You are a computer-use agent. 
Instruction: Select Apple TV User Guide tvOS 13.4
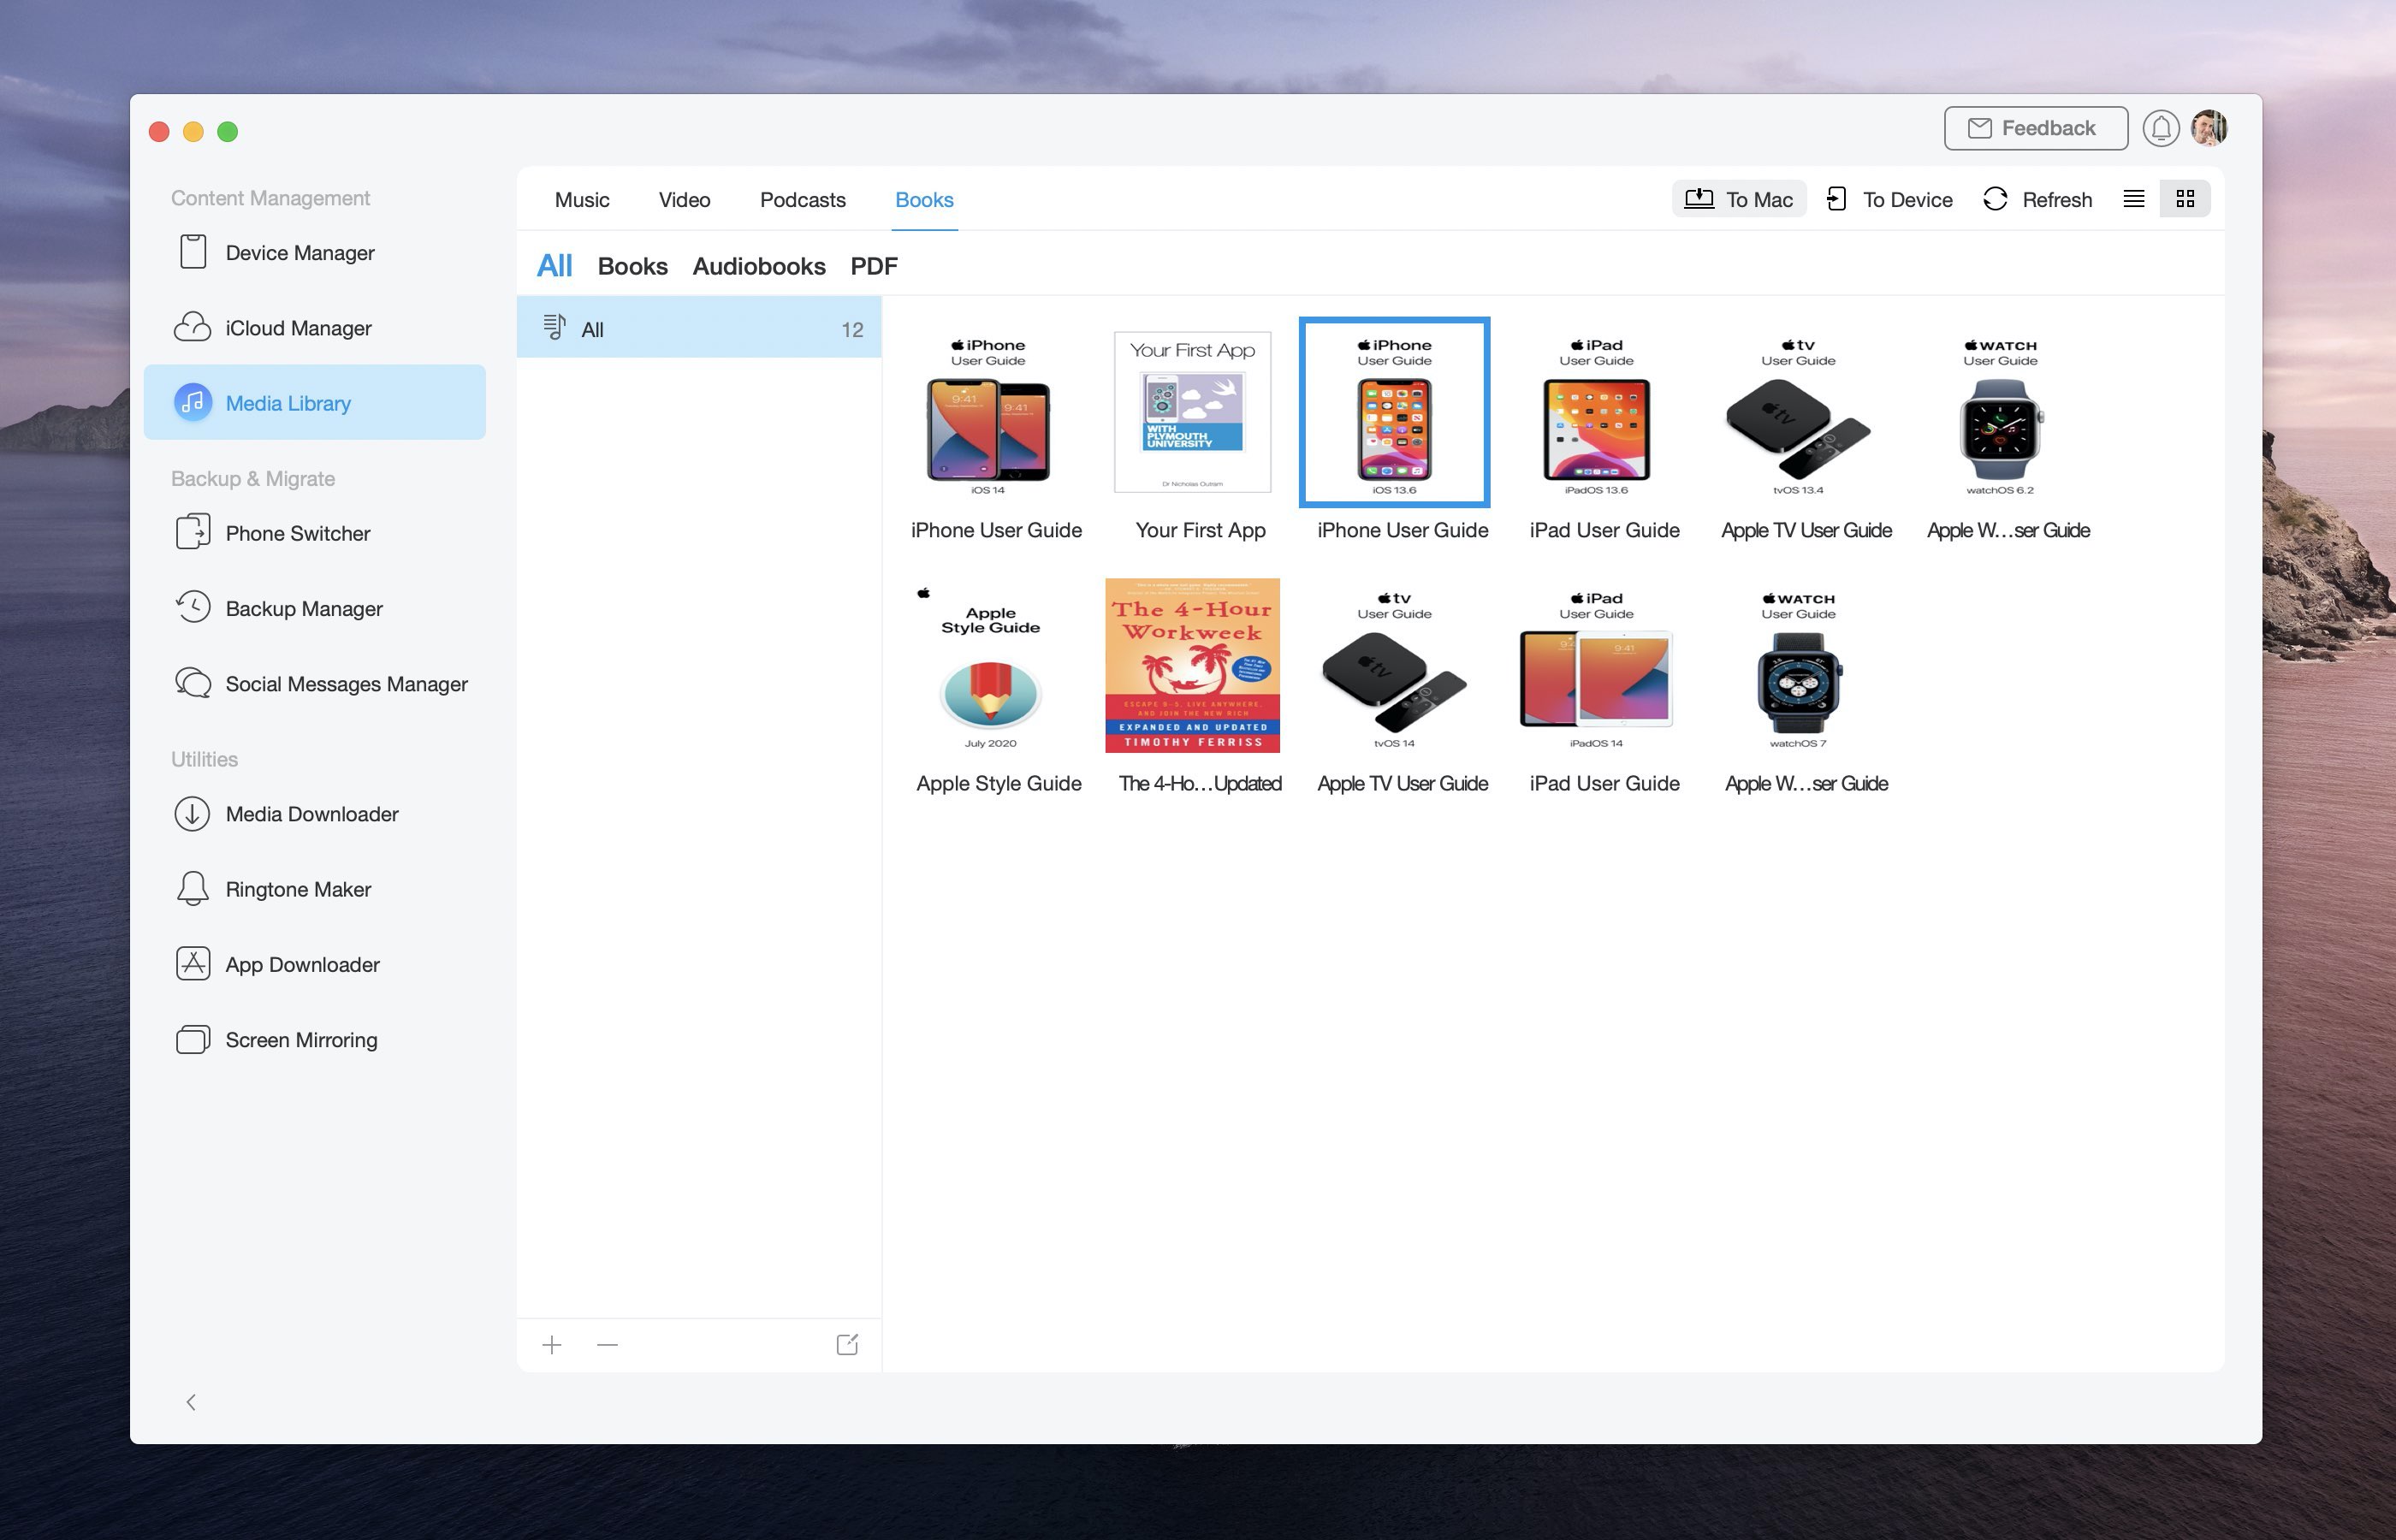tap(1798, 413)
